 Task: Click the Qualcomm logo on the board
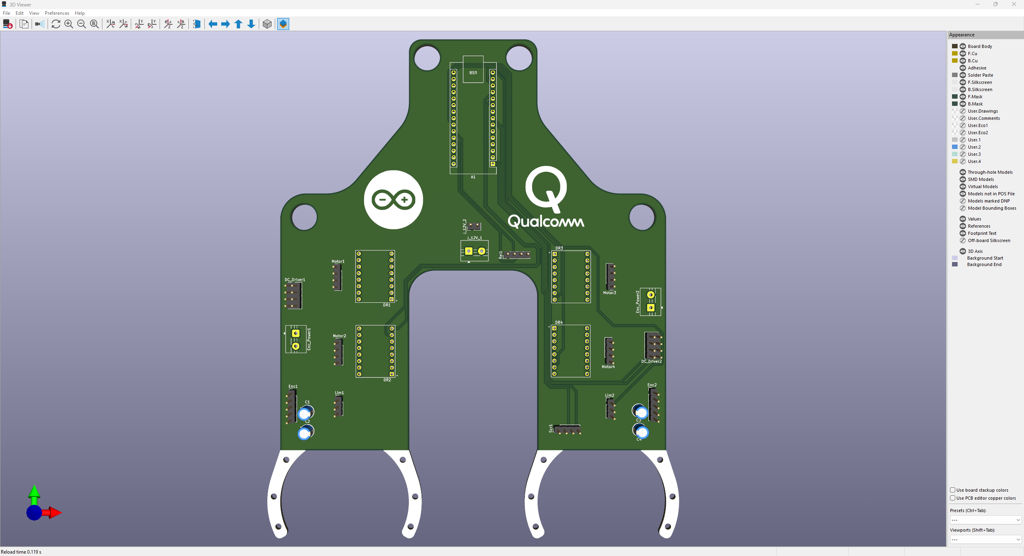pyautogui.click(x=547, y=197)
